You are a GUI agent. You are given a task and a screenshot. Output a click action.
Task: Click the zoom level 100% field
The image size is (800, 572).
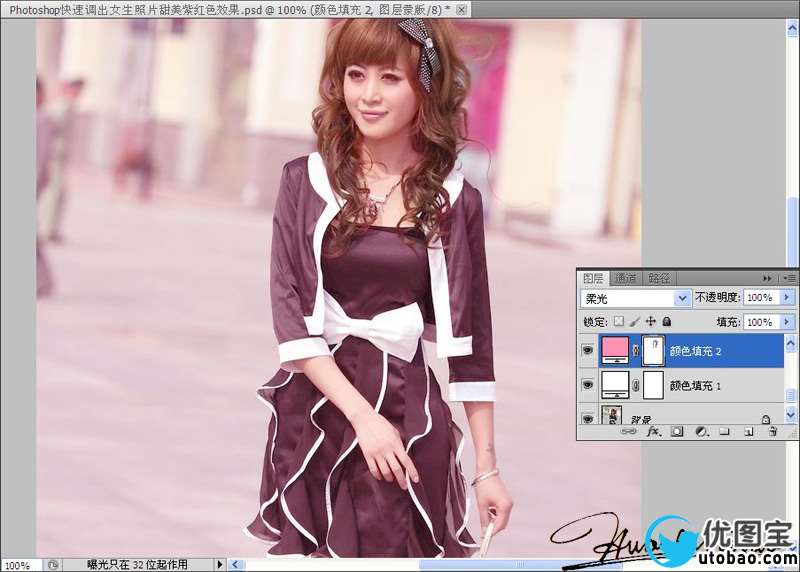pyautogui.click(x=20, y=565)
